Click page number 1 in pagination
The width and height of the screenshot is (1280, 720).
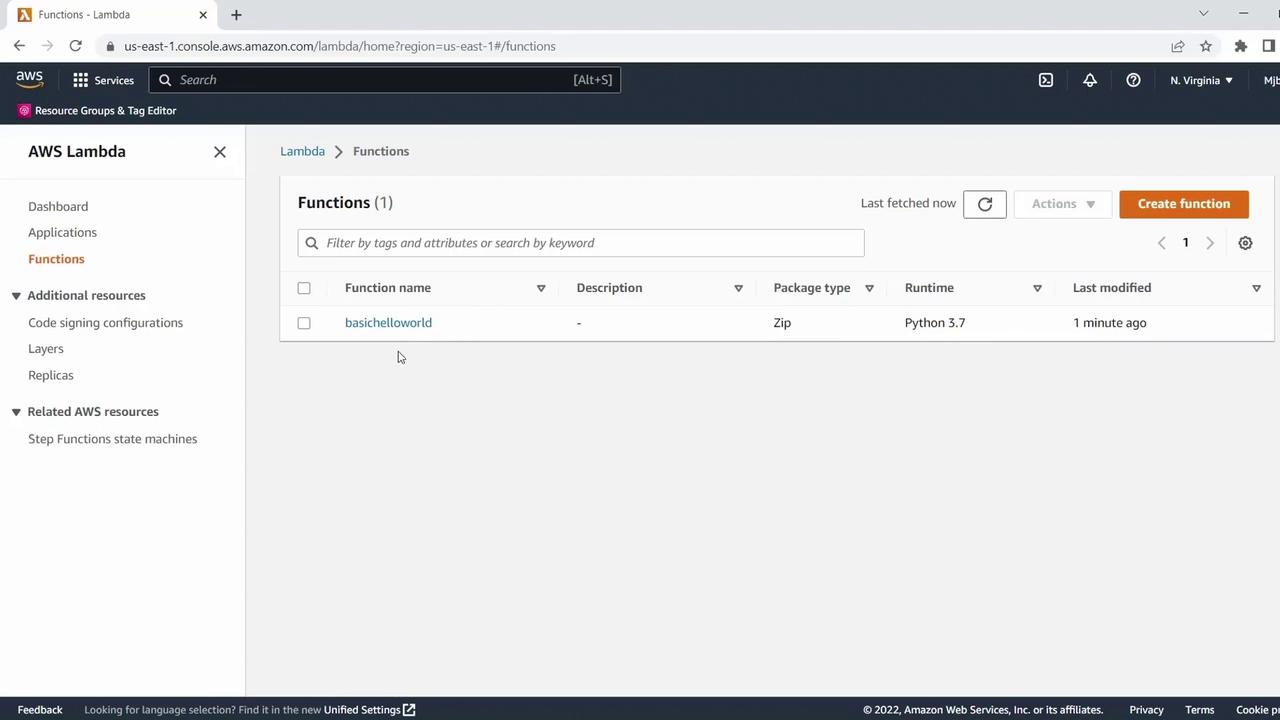1186,243
